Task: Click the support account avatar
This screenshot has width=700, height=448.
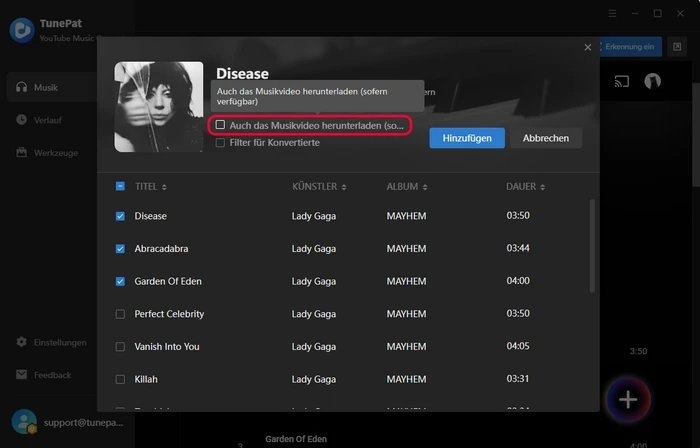Action: coord(24,422)
